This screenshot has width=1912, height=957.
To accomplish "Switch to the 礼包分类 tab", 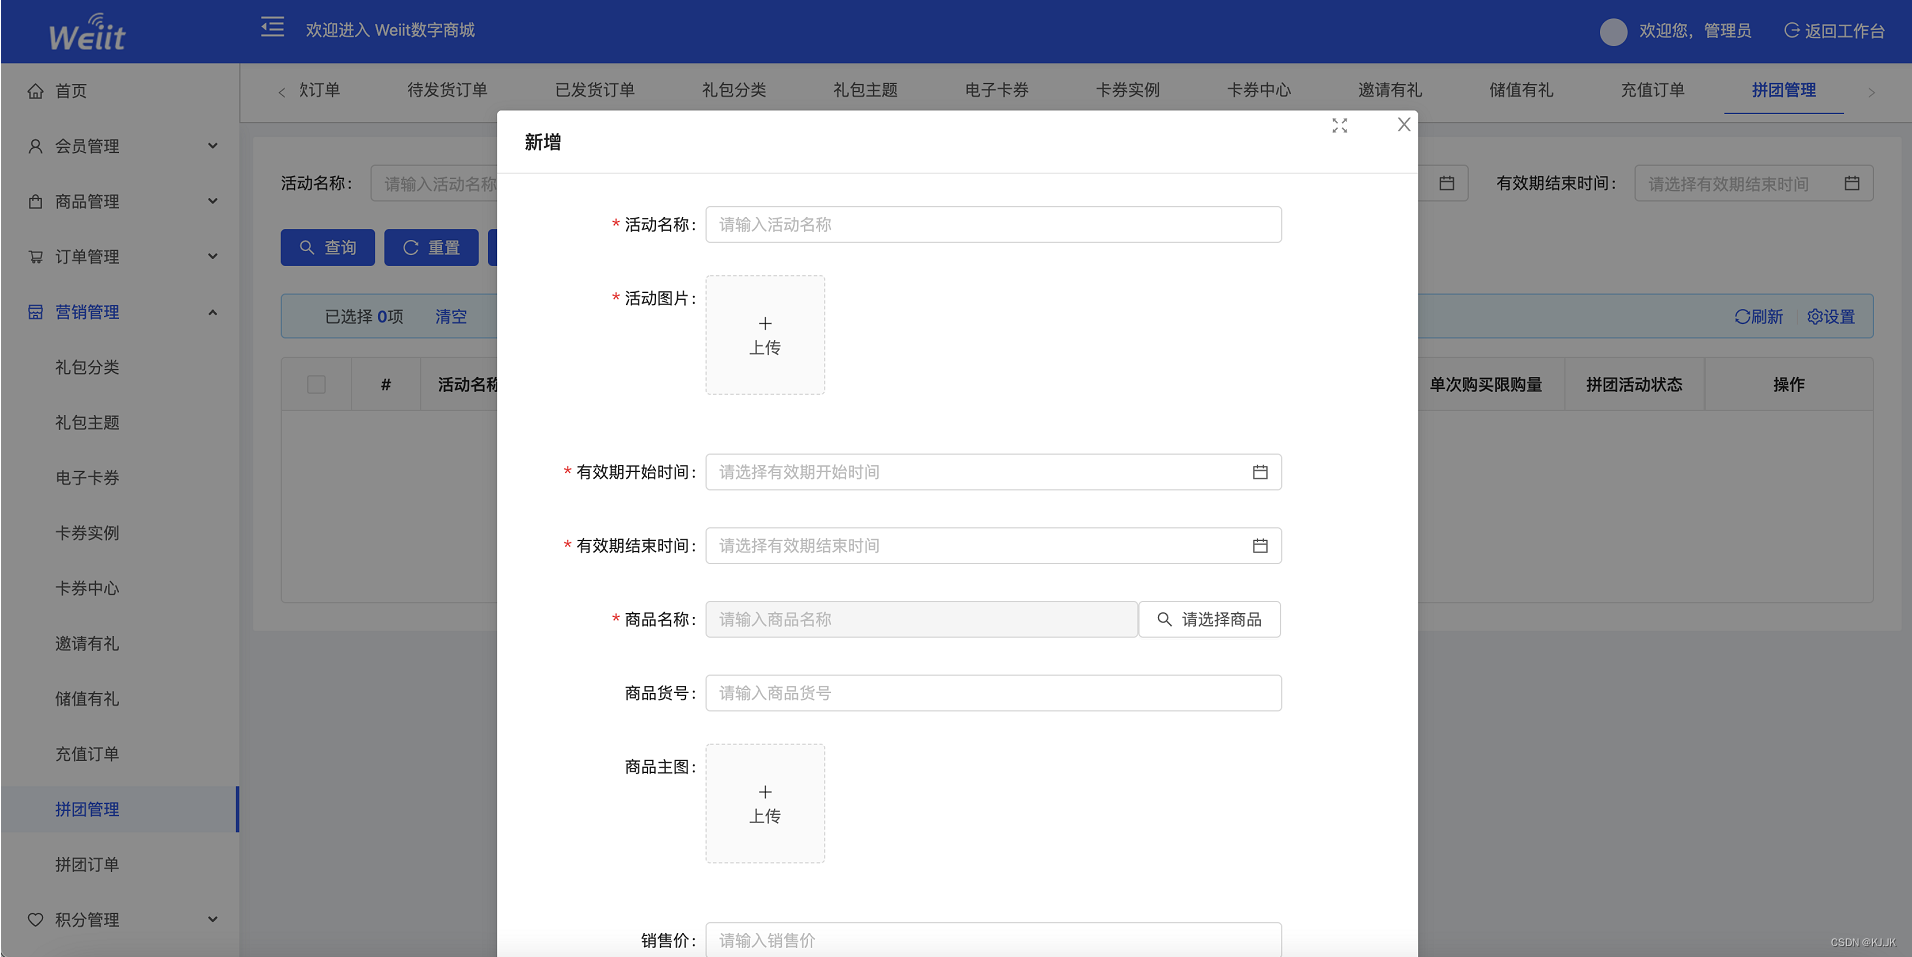I will [734, 90].
